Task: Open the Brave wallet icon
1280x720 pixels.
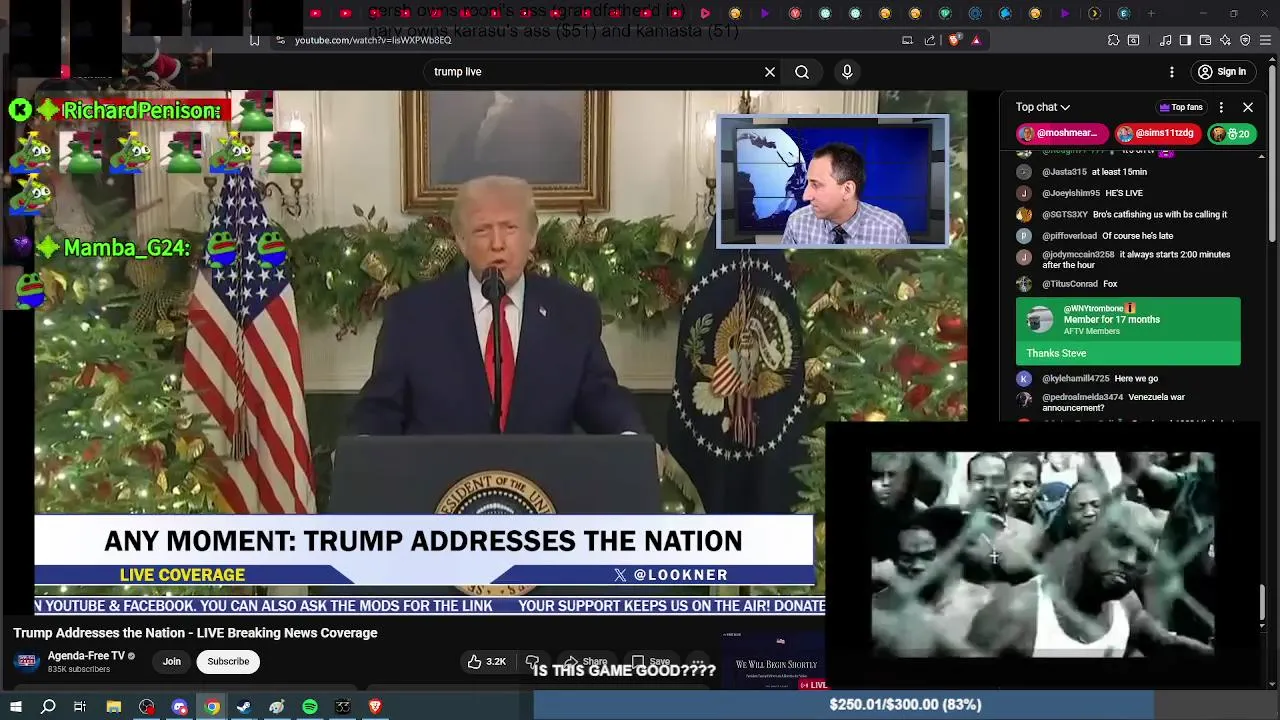Action: click(x=1205, y=40)
